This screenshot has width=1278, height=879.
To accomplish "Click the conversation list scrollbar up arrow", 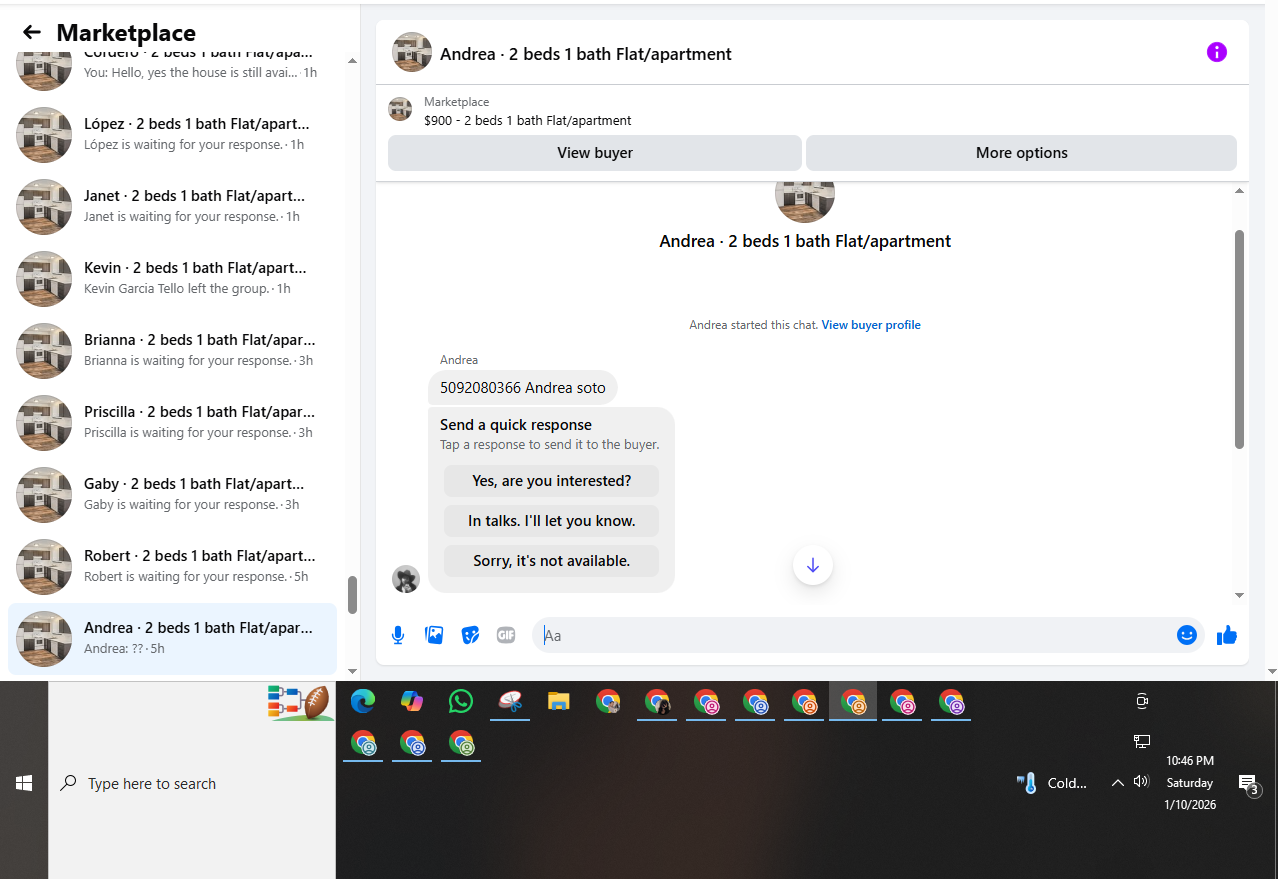I will point(352,61).
